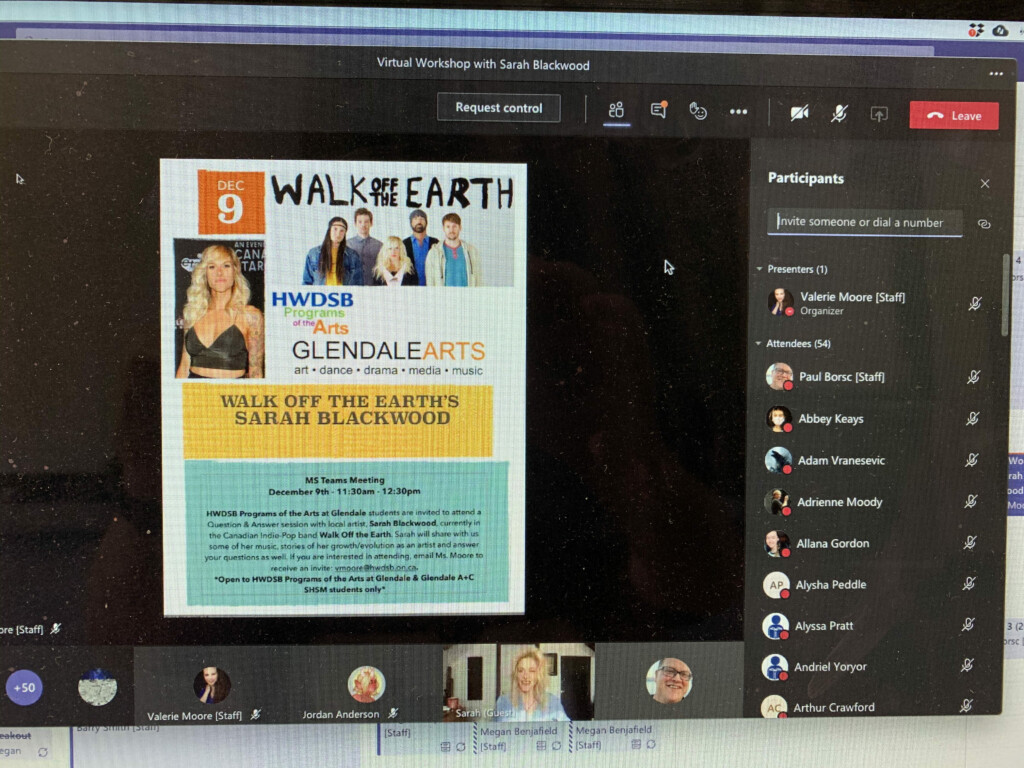Open the More actions menu
Screen dimensions: 1024x768
pyautogui.click(x=738, y=112)
